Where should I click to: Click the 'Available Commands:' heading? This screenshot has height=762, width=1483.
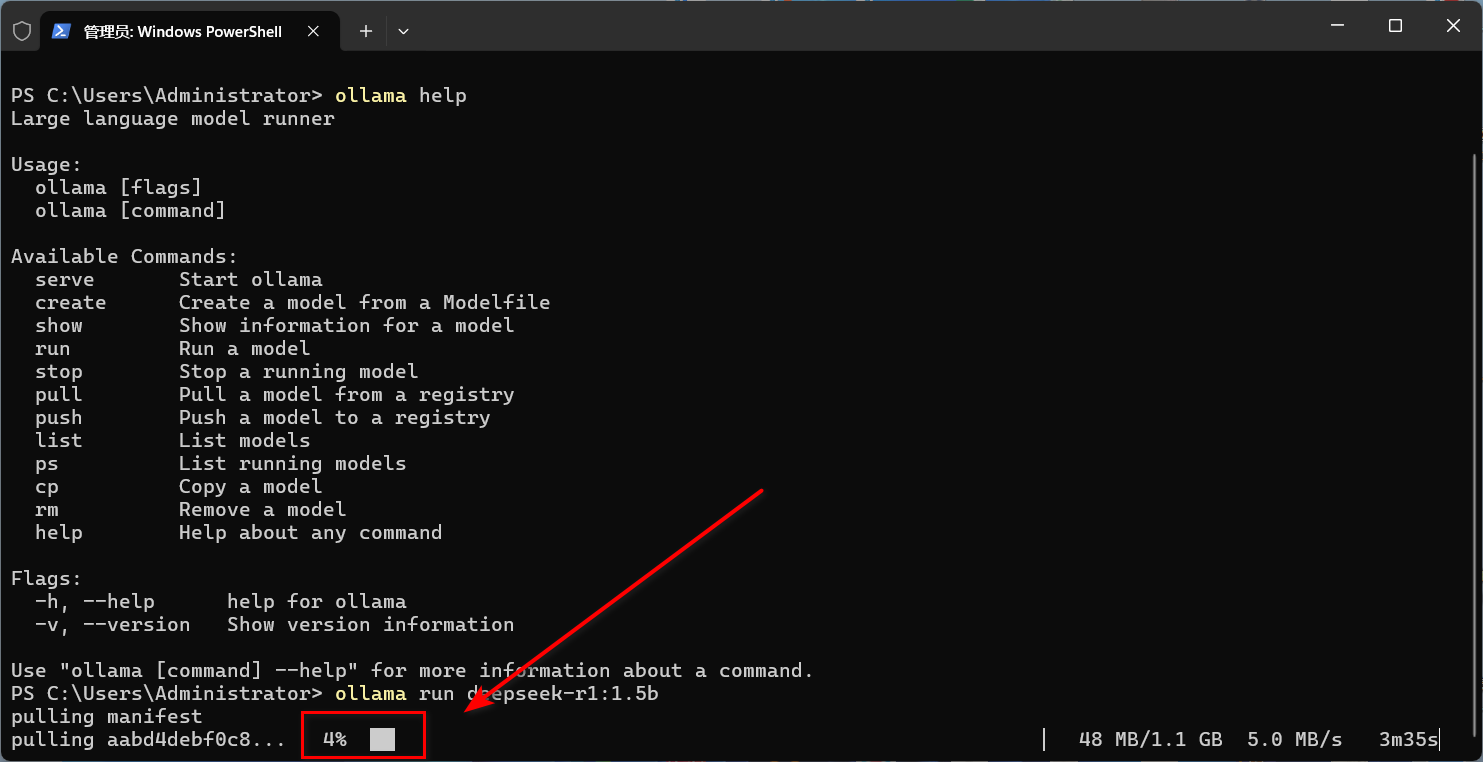125,257
